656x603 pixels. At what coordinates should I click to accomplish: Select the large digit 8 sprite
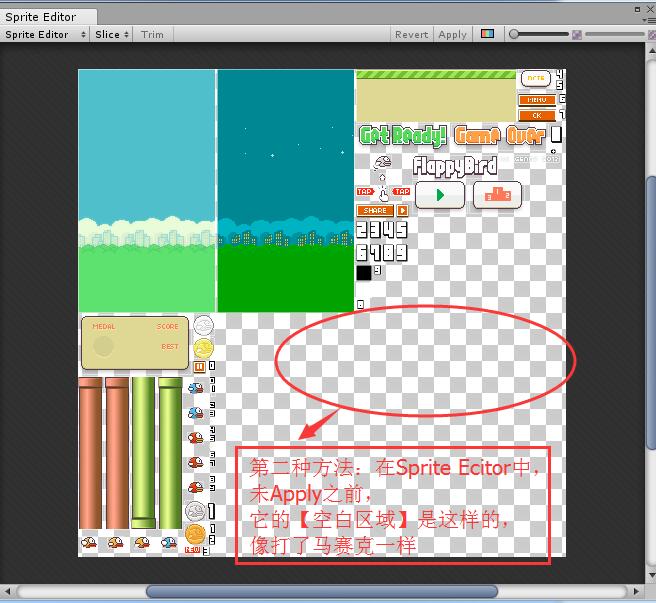coord(388,253)
